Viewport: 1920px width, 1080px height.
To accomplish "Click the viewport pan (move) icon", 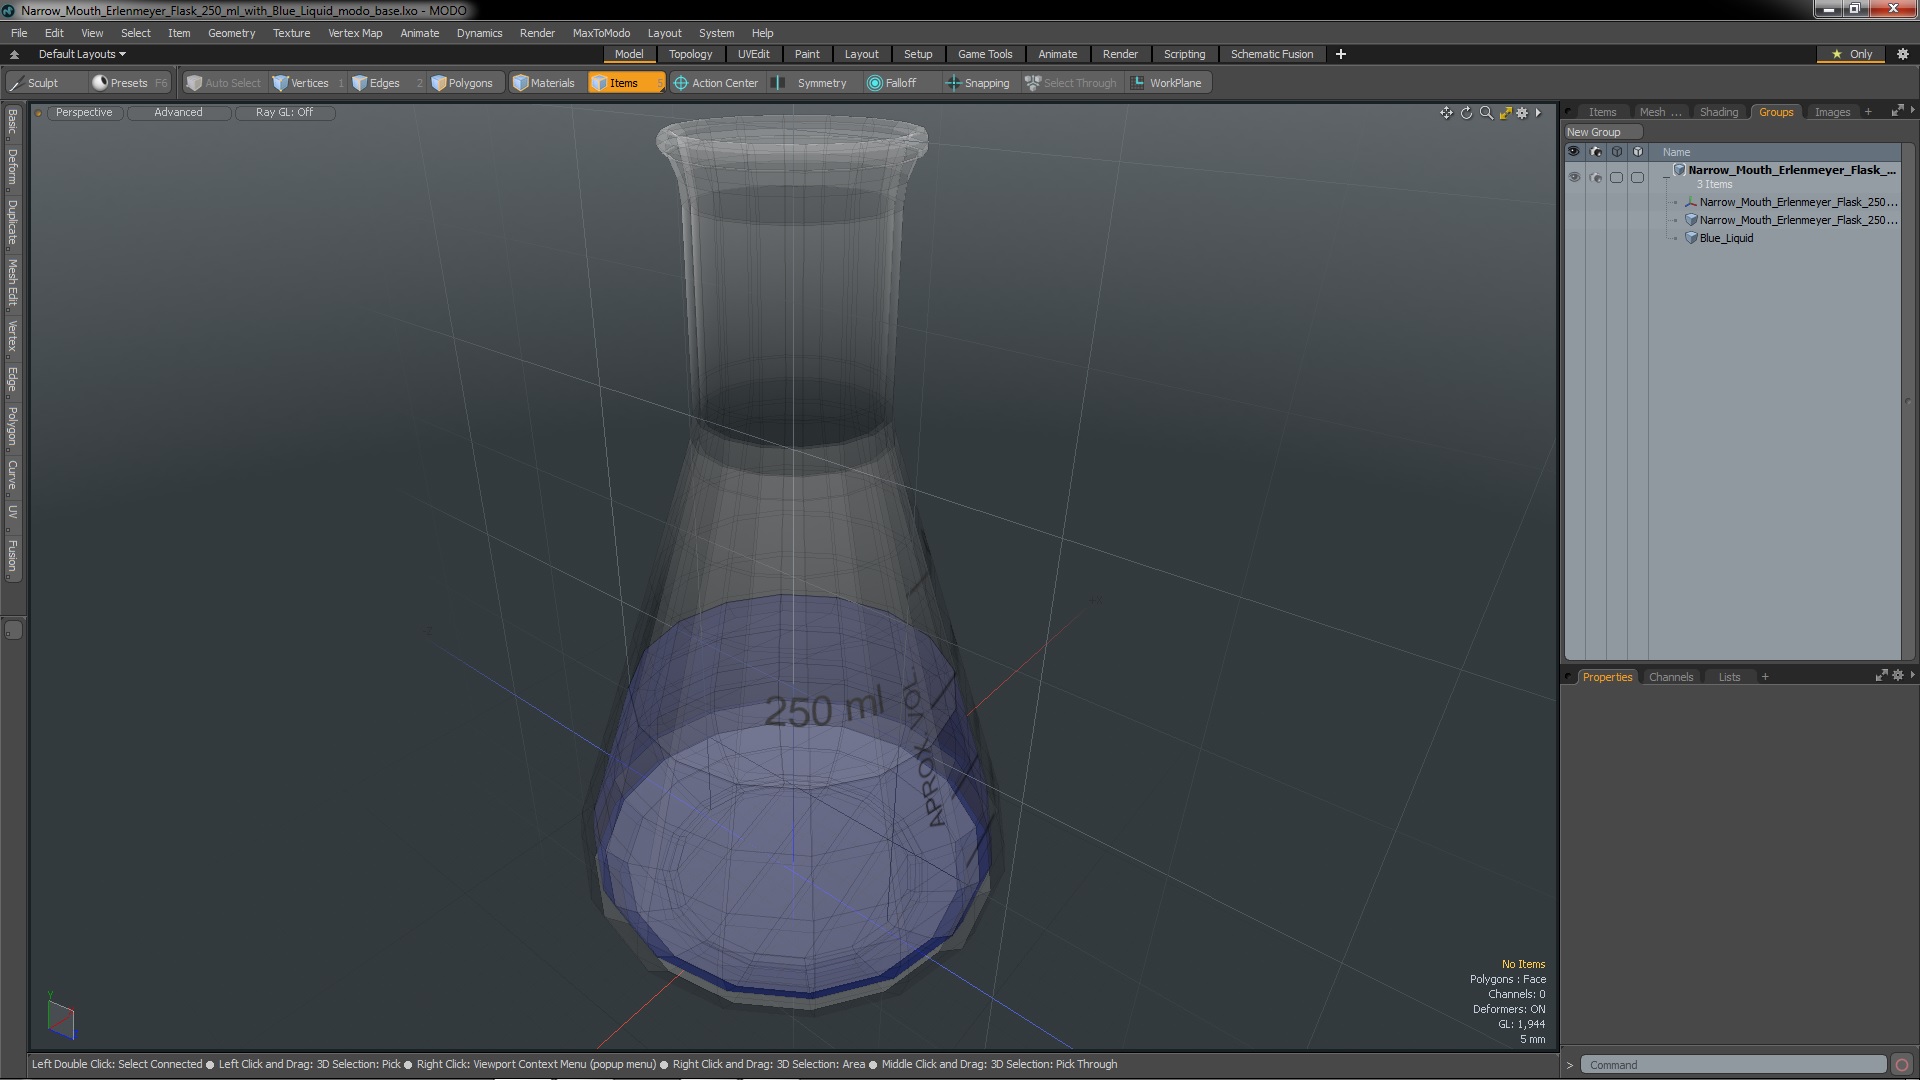I will click(x=1446, y=113).
